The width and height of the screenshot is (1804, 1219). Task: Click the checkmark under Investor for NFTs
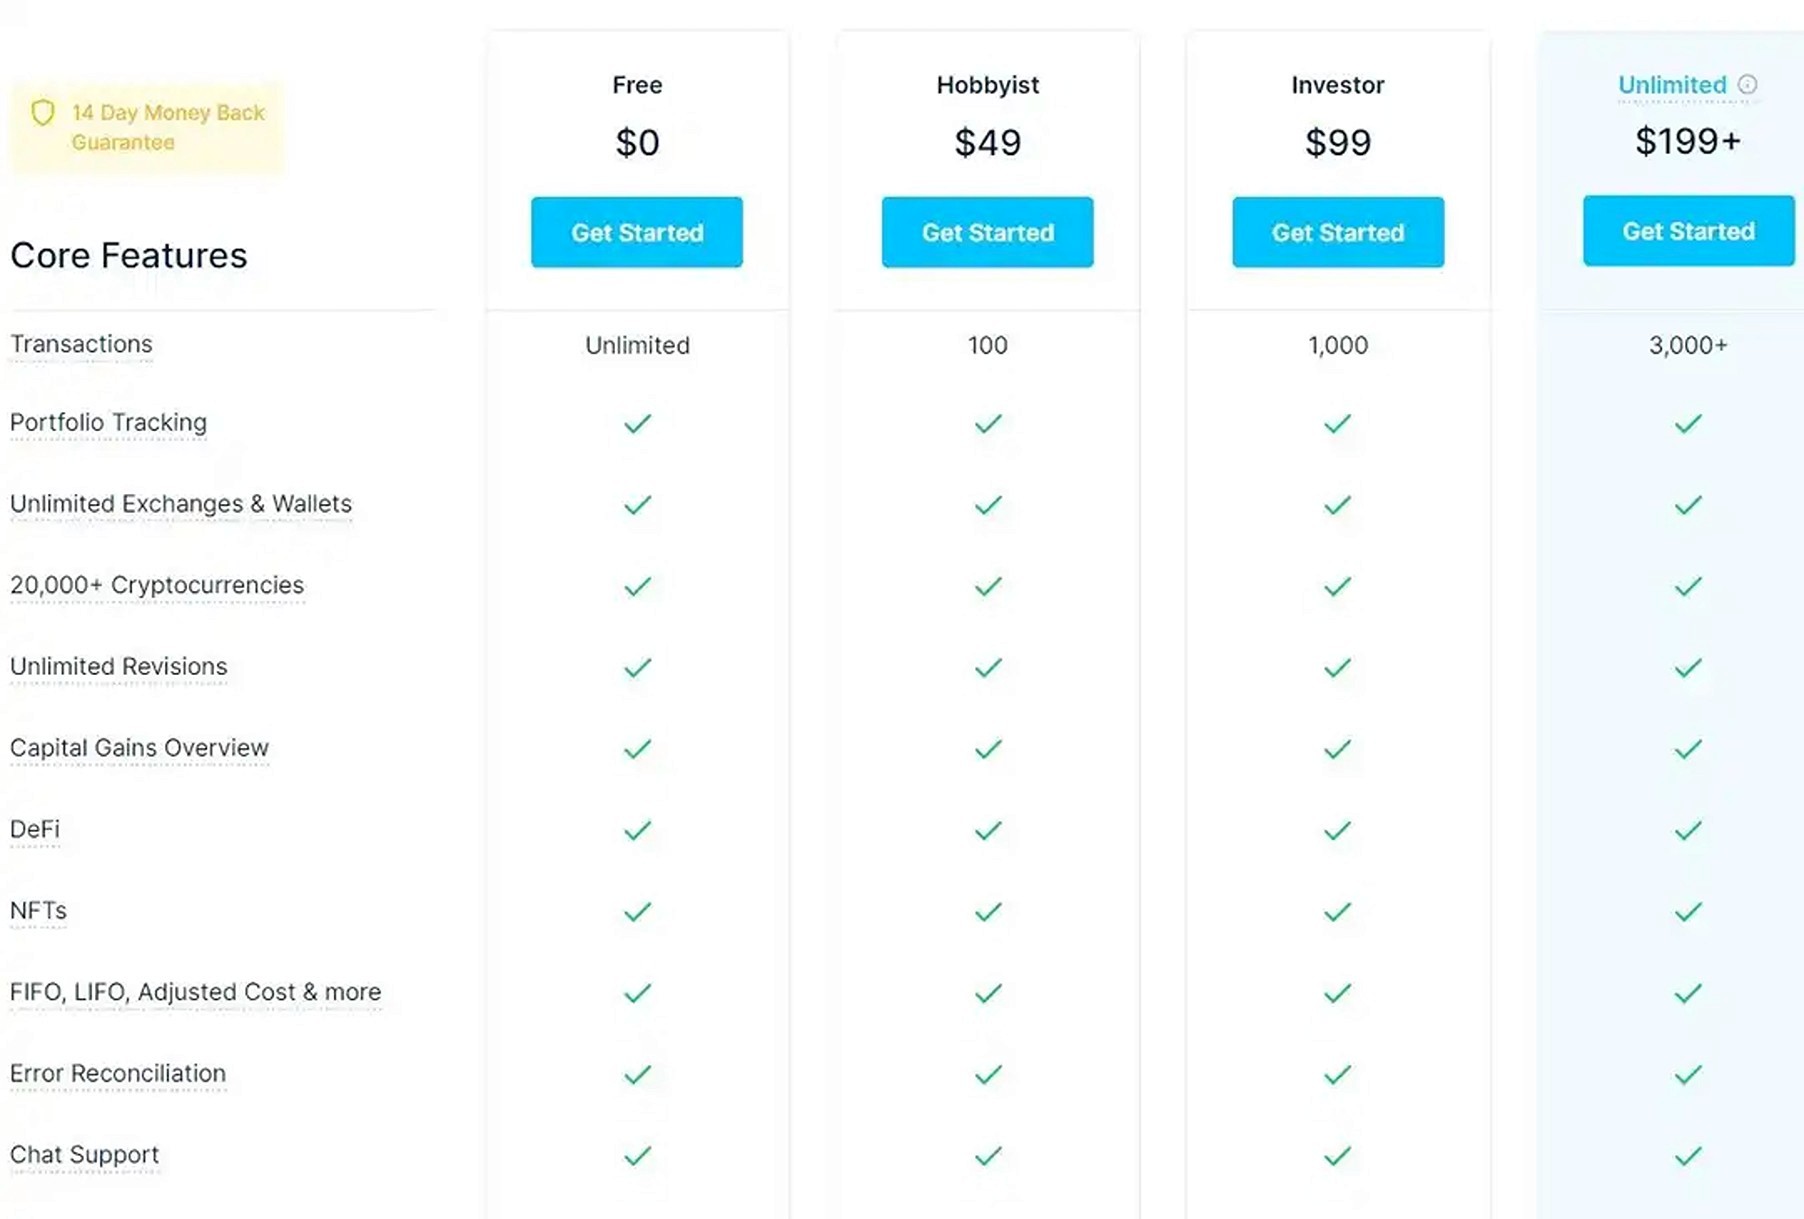tap(1337, 912)
